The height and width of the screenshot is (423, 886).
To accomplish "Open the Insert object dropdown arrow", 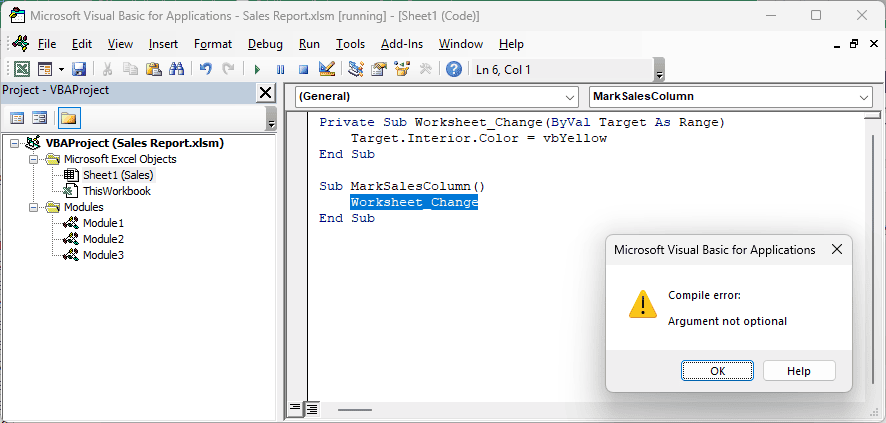I will point(61,70).
